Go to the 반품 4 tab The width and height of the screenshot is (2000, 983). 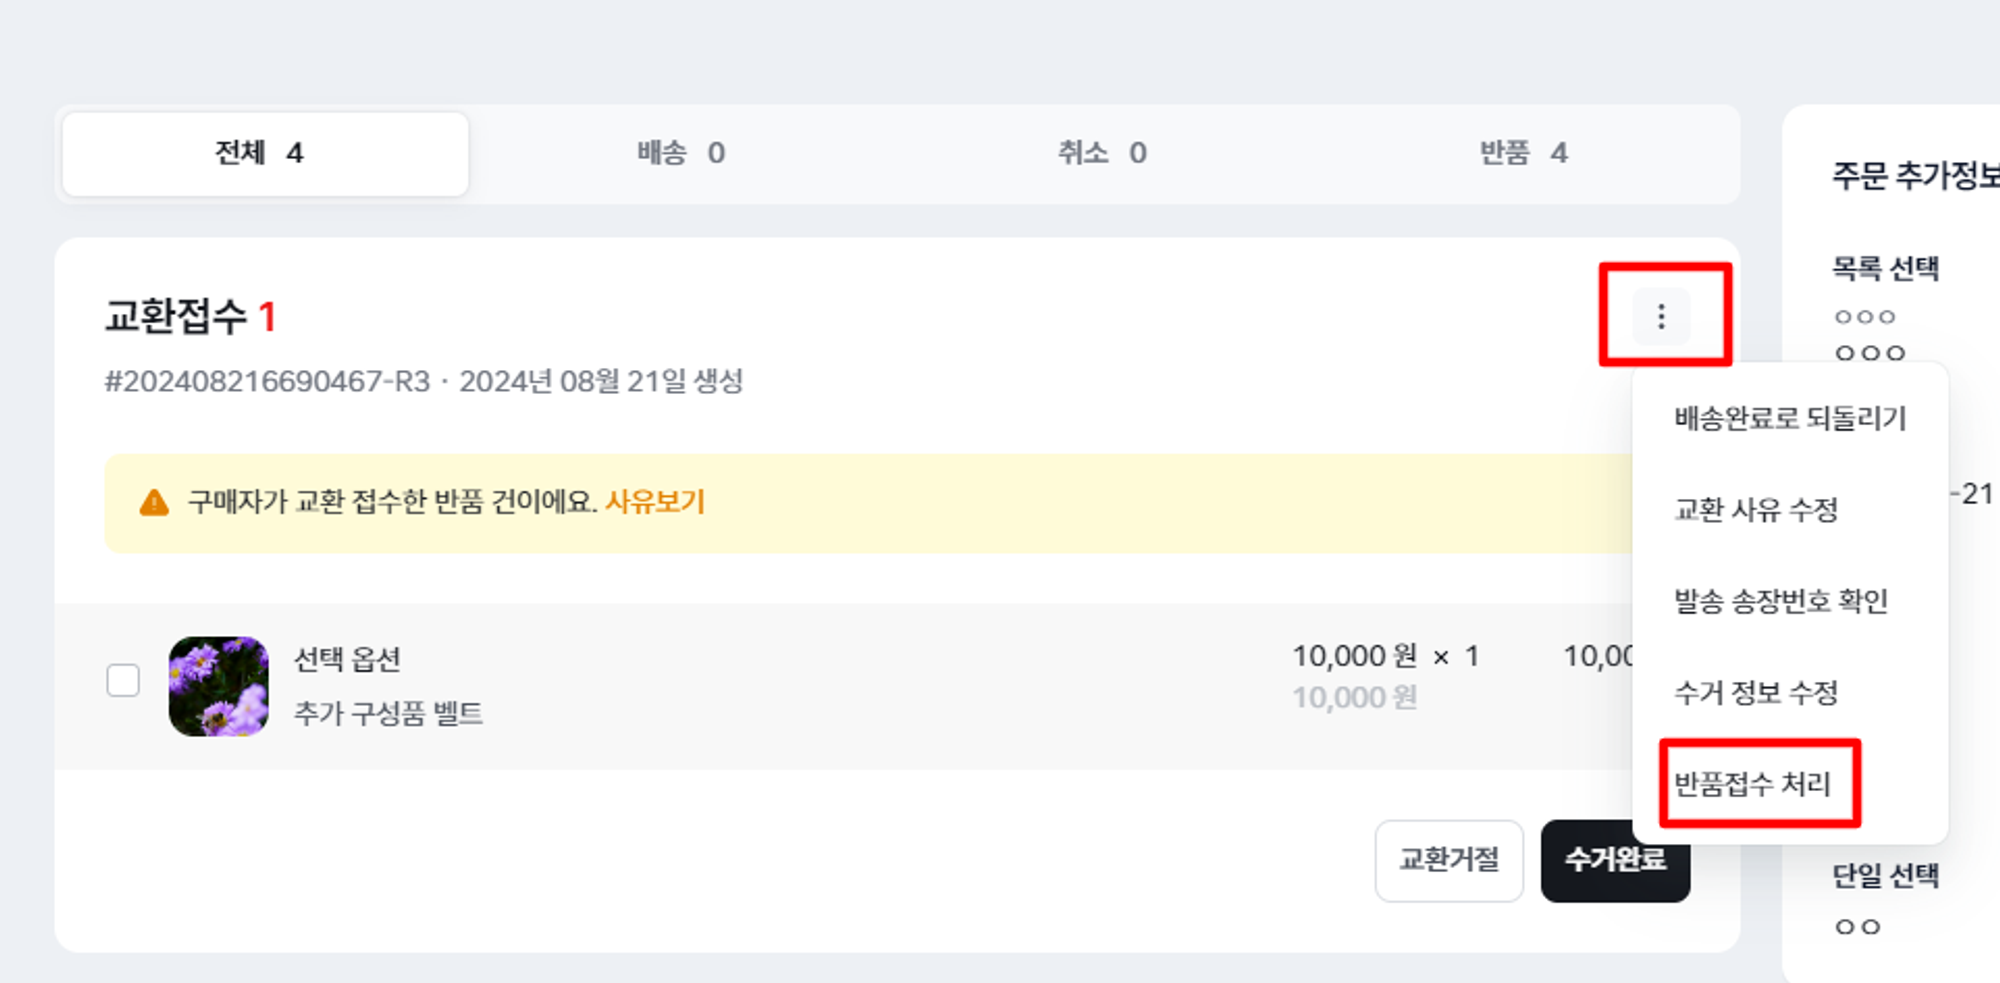tap(1523, 154)
